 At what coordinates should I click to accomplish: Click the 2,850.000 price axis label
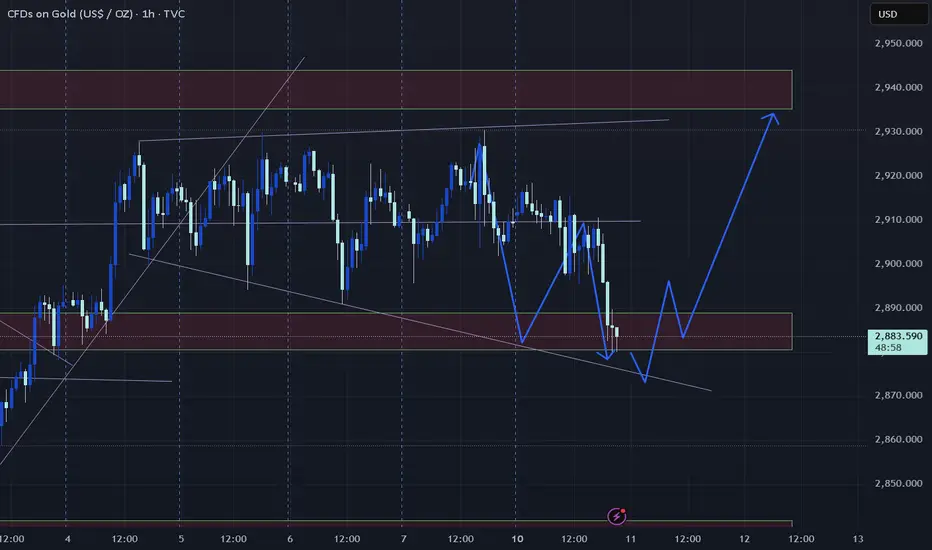tap(898, 483)
